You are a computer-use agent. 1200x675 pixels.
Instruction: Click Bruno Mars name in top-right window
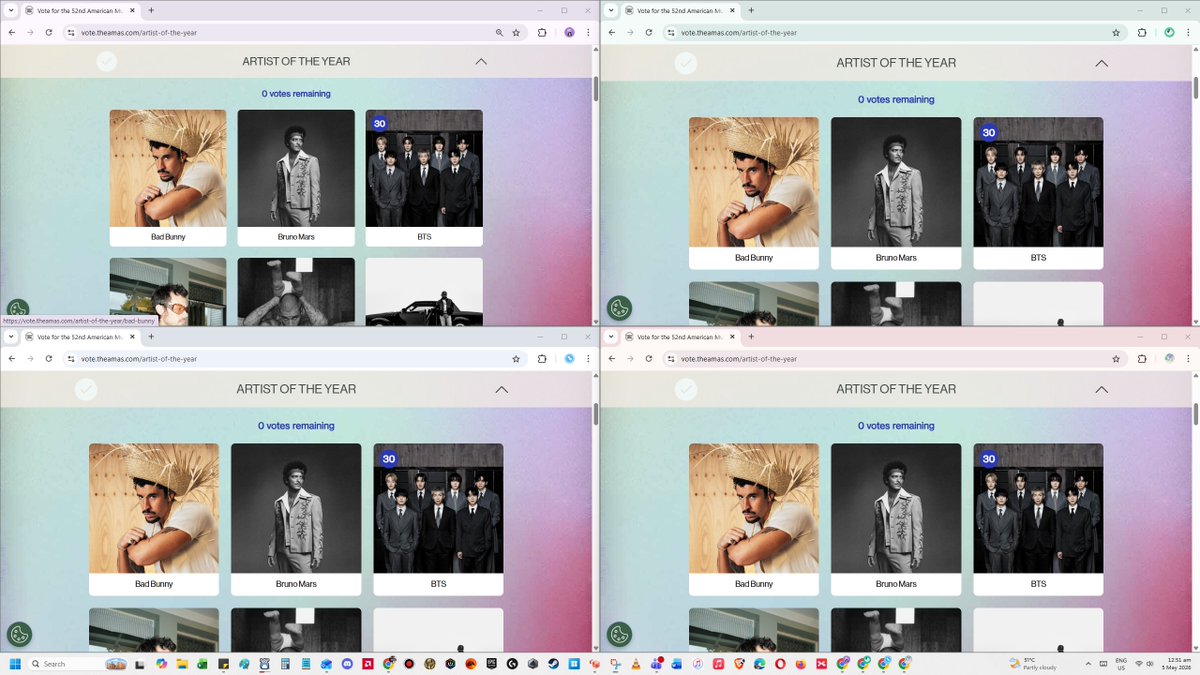896,258
